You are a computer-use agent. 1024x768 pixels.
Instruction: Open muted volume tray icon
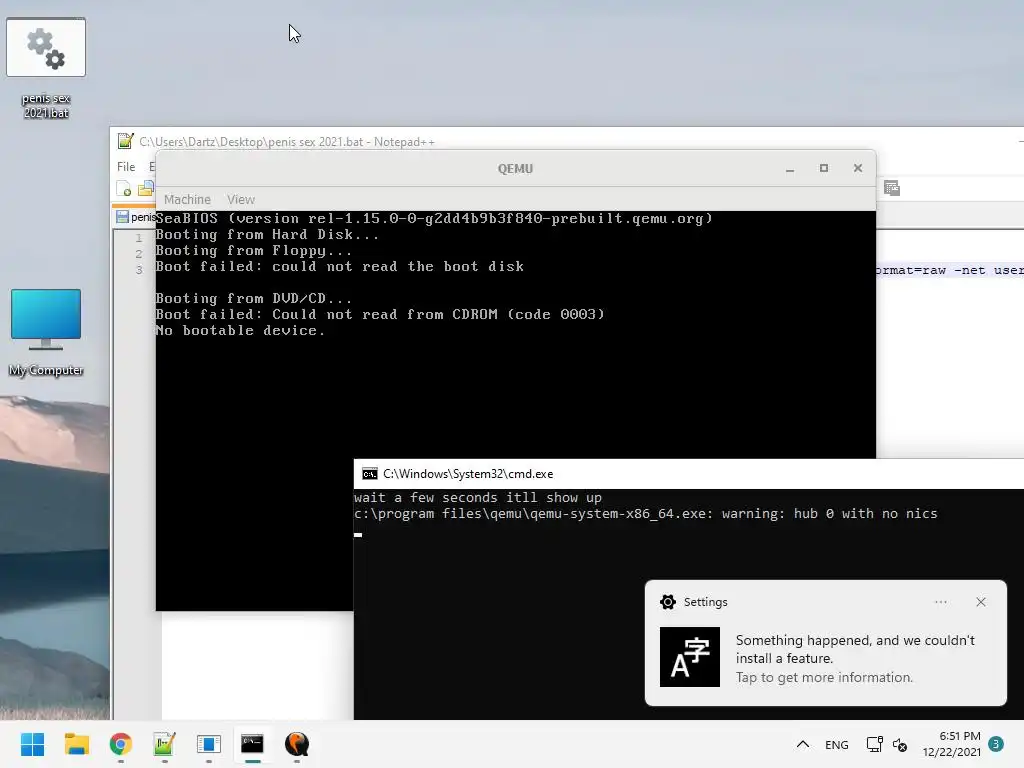pyautogui.click(x=900, y=744)
